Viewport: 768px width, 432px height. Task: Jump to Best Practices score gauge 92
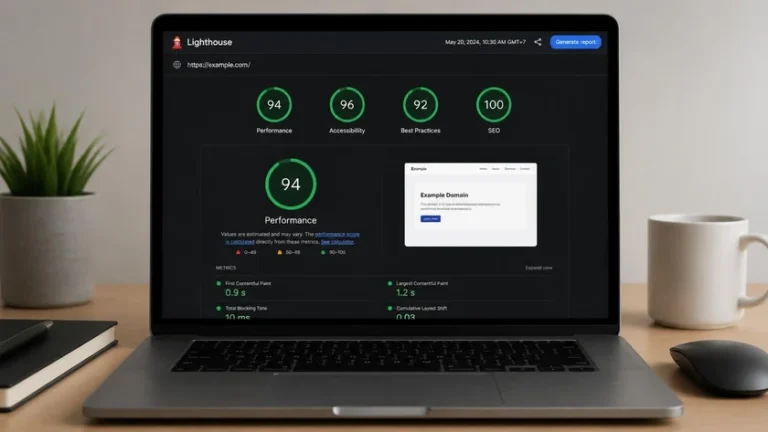[420, 104]
